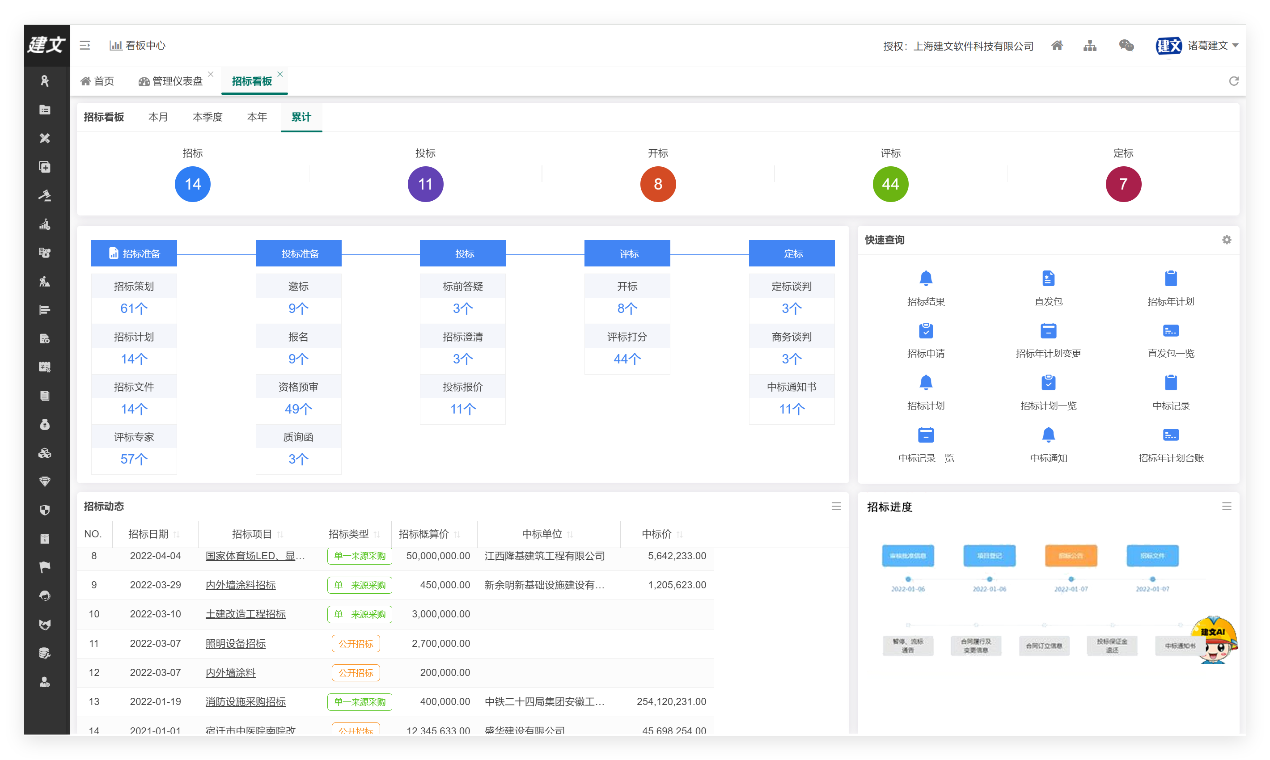Image resolution: width=1270 pixels, height=760 pixels.
Task: Expand the 招标动态 panel menu
Action: click(836, 507)
